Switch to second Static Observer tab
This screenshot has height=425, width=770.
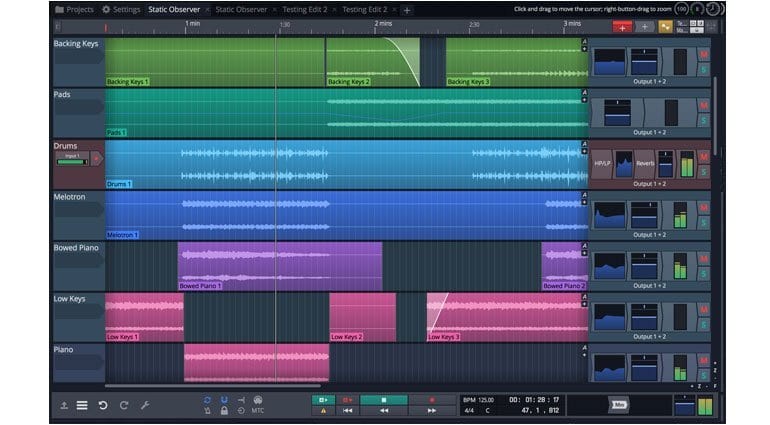click(x=241, y=9)
